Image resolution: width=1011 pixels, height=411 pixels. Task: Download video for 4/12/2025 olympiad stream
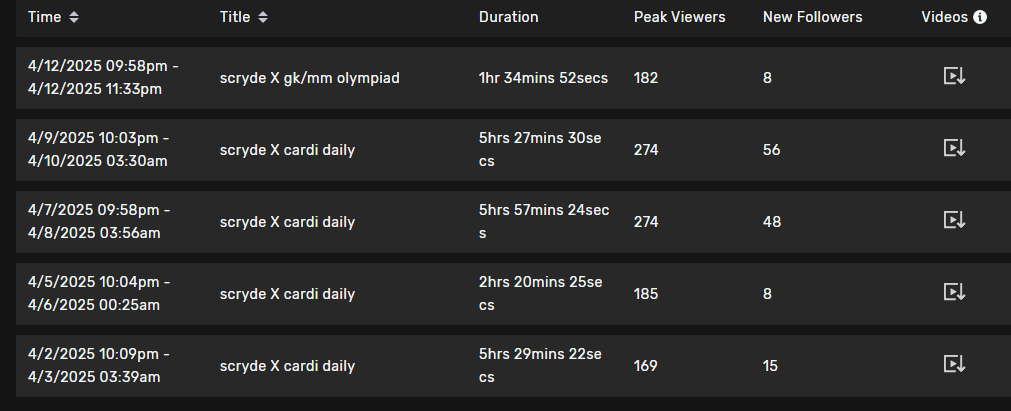(954, 77)
